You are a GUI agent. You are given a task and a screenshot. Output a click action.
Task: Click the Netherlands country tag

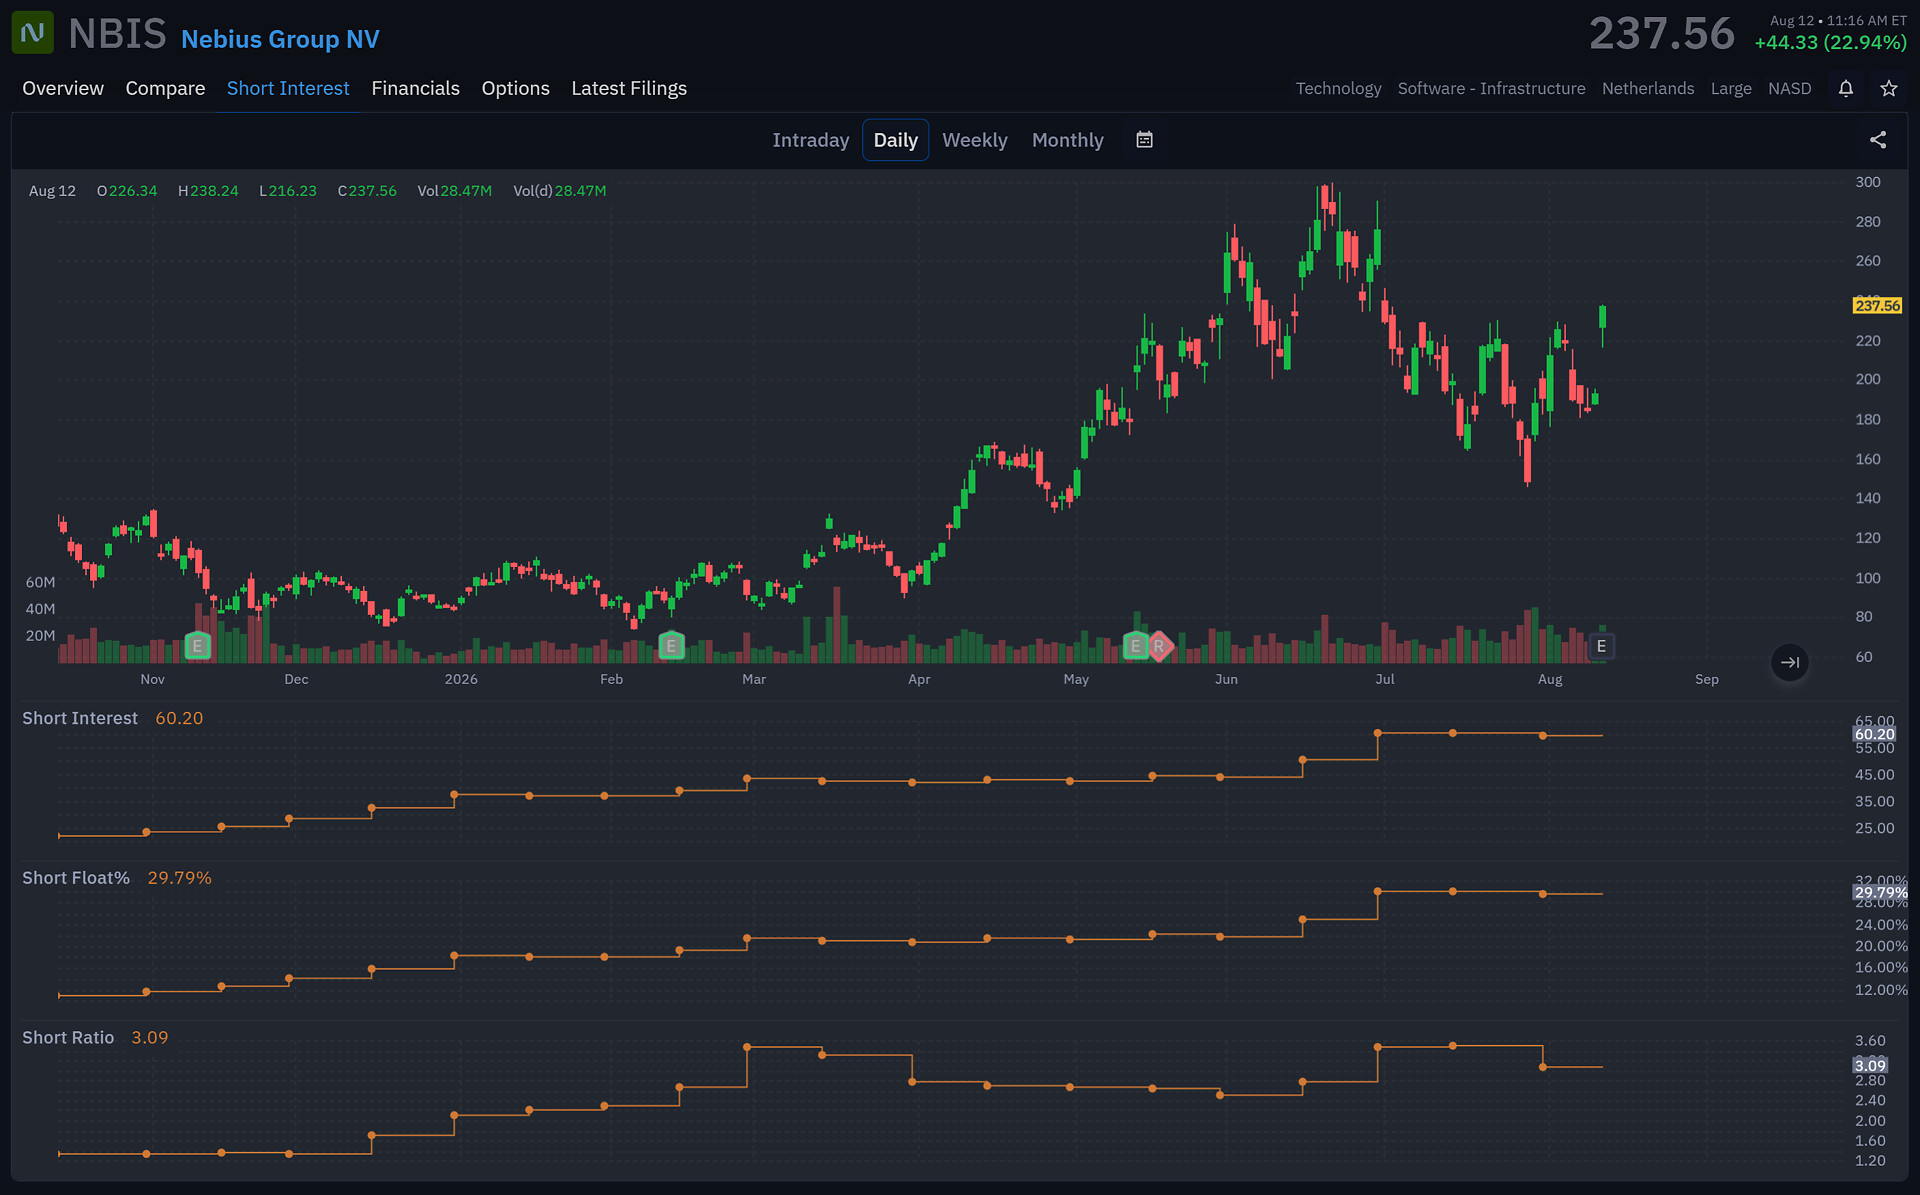click(1648, 88)
